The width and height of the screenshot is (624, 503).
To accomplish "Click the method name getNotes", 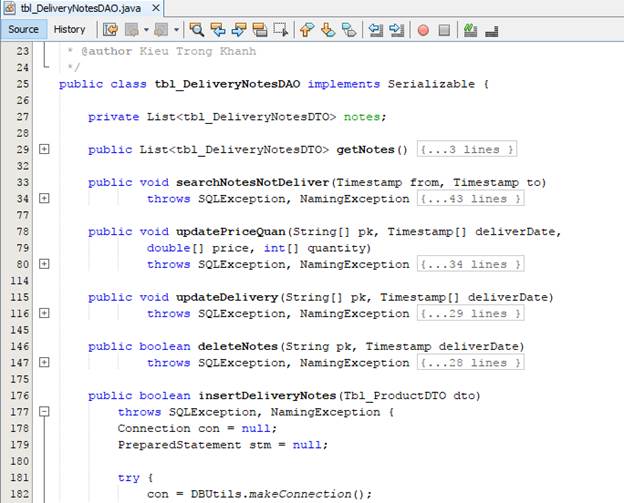I will [365, 149].
